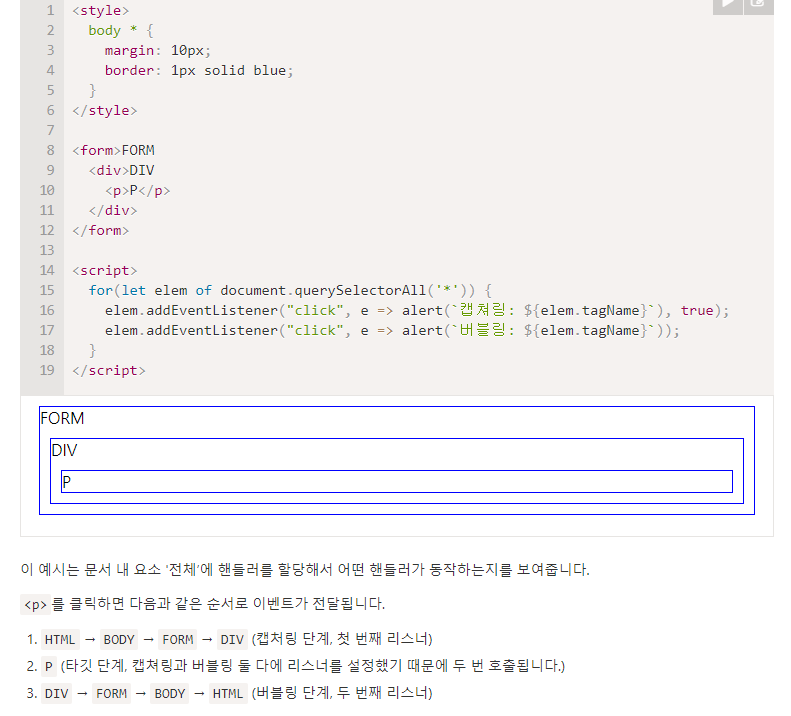Click the closing '</div>' tag line

(x=113, y=210)
